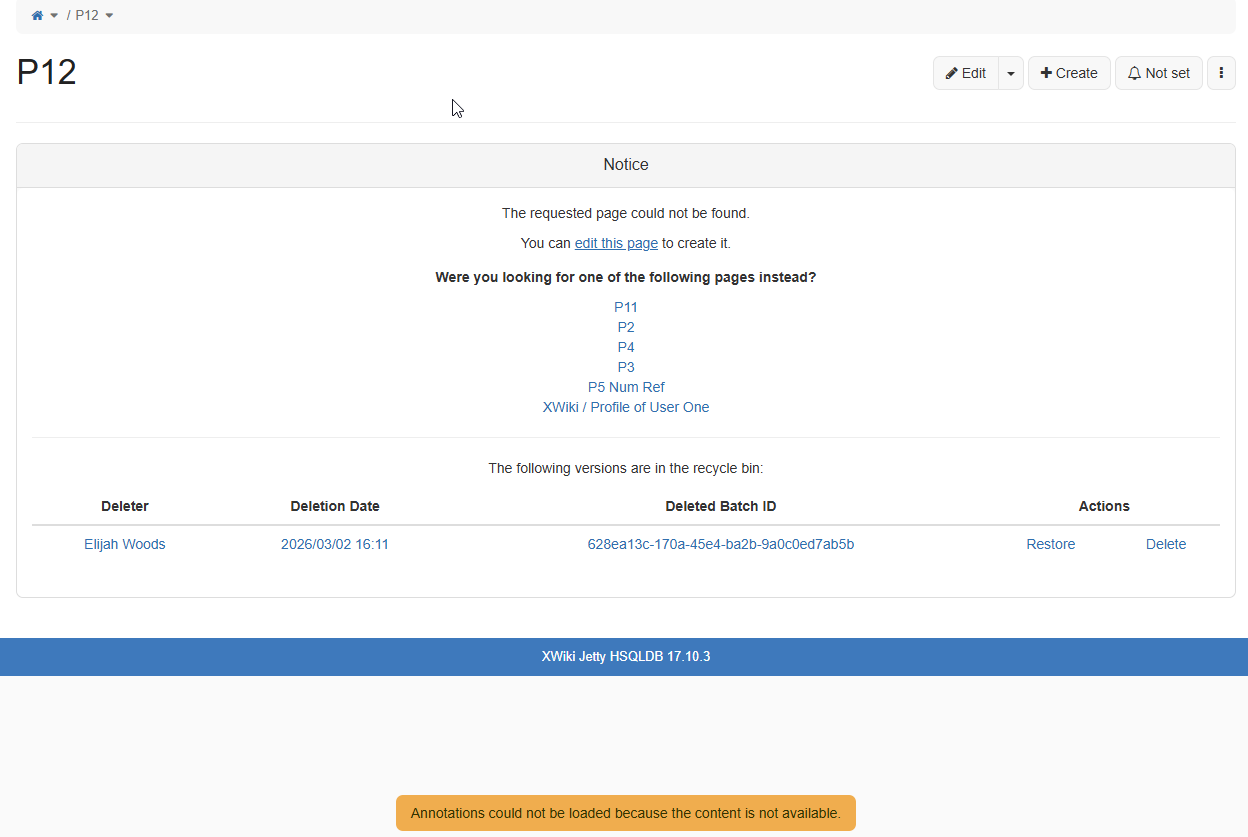Permanently Delete the recycle bin entry

coord(1165,544)
